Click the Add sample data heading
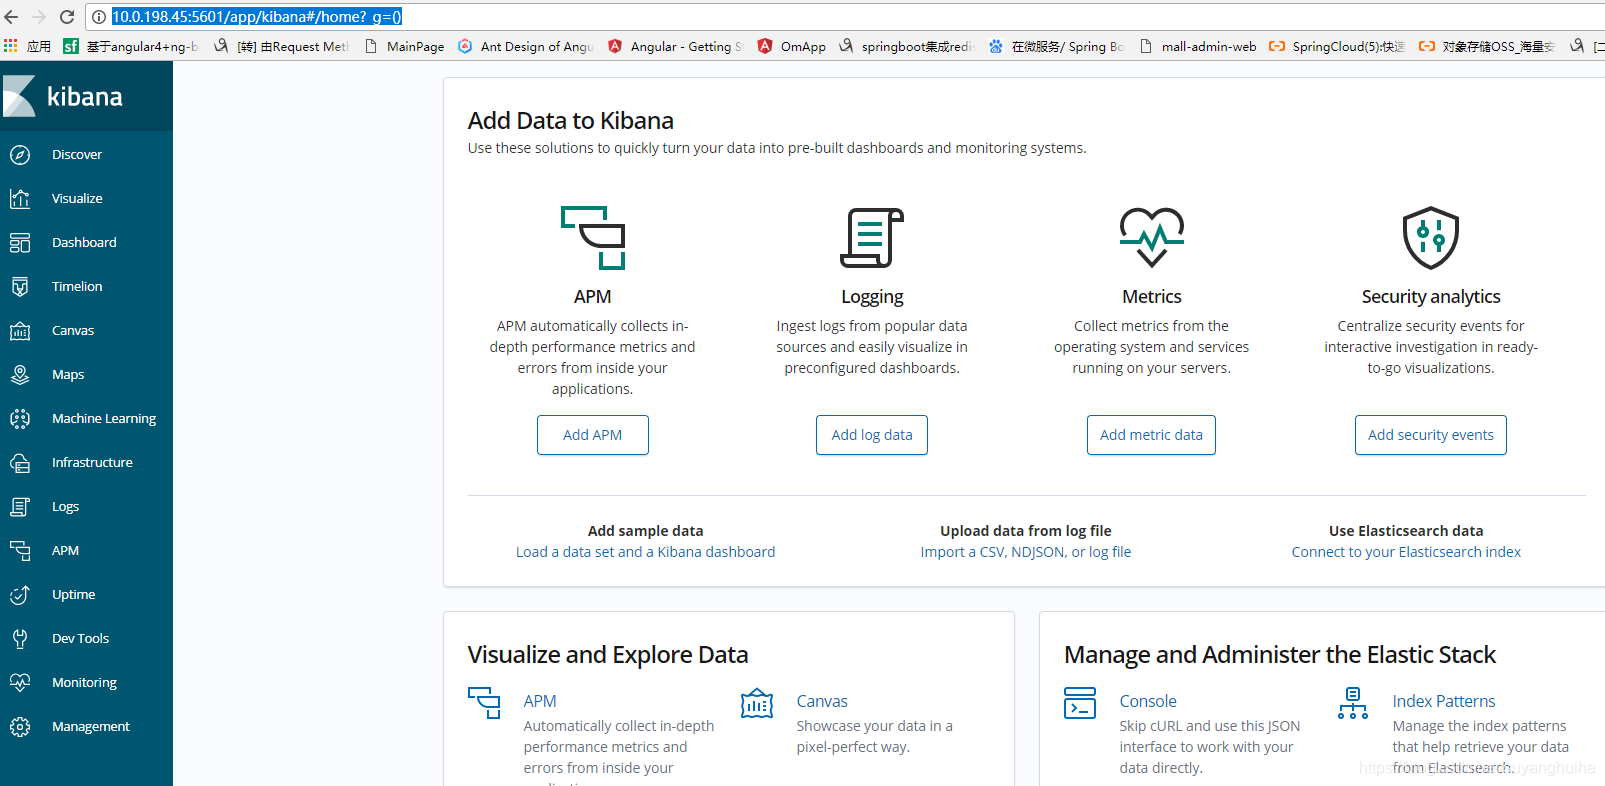 (646, 531)
